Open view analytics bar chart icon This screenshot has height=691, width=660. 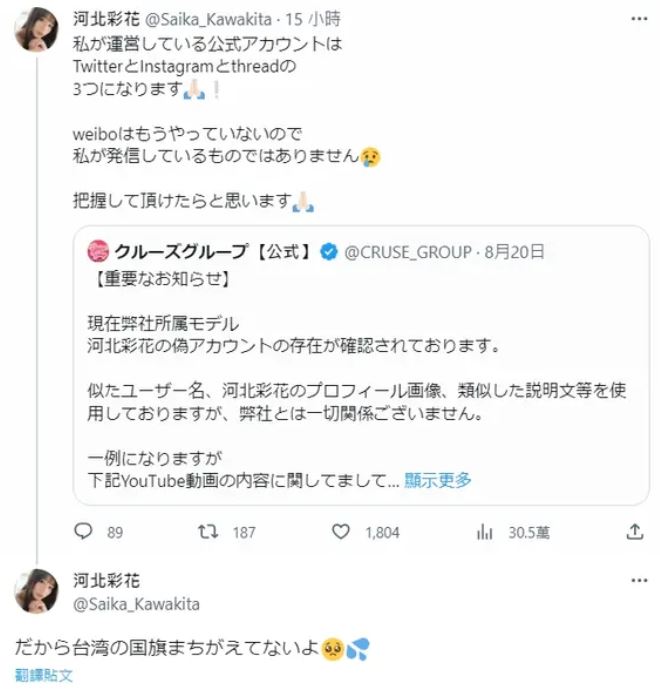pos(484,532)
